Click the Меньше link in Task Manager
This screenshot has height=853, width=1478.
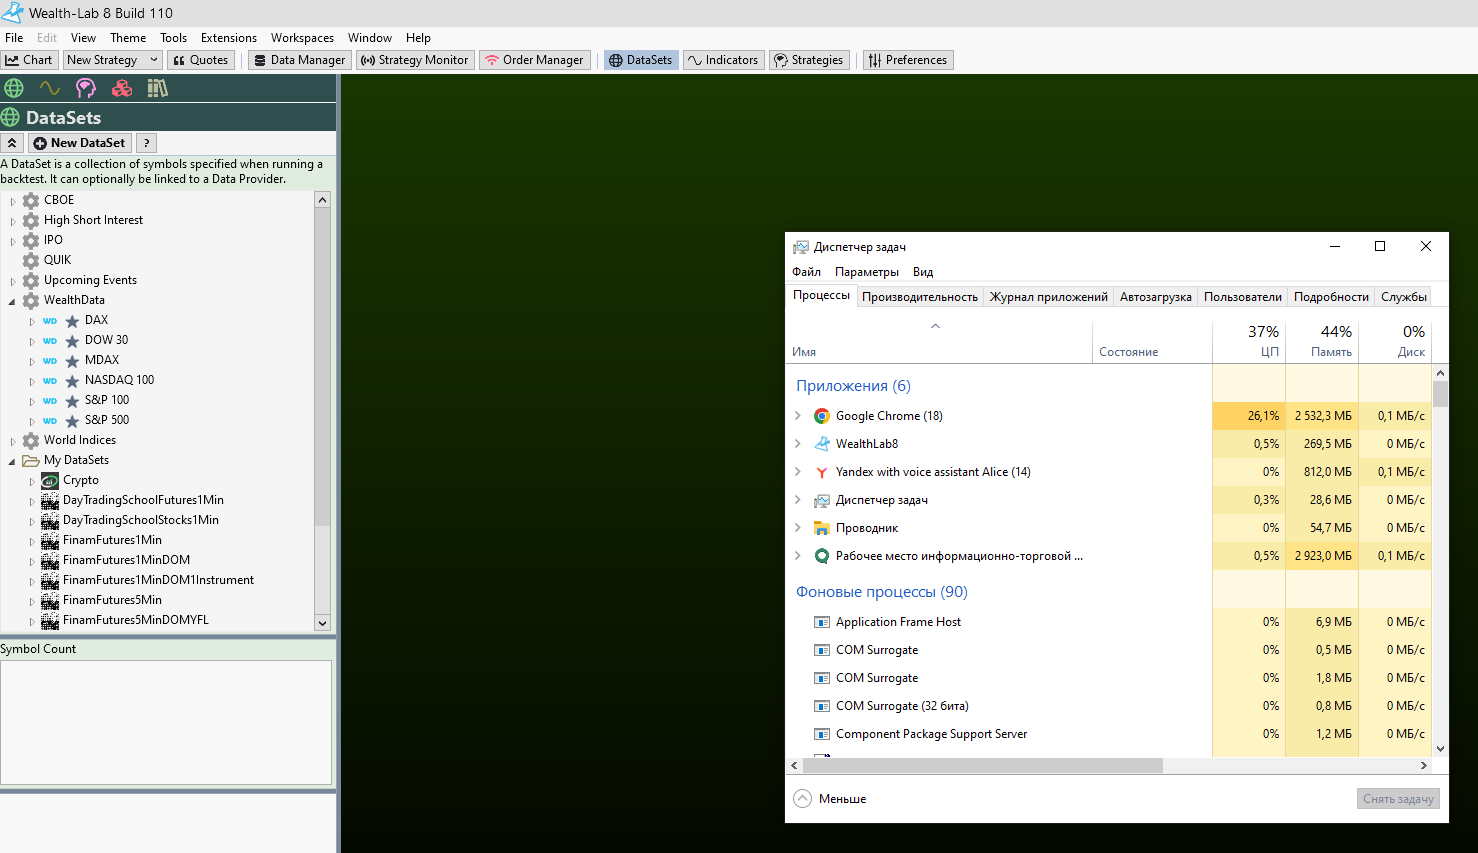[842, 799]
